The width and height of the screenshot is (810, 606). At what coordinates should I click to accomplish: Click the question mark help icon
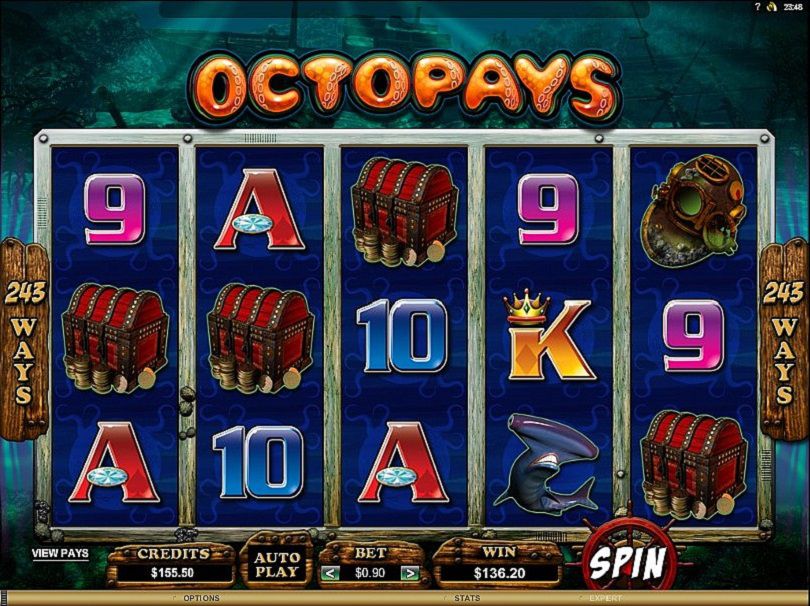pyautogui.click(x=758, y=7)
